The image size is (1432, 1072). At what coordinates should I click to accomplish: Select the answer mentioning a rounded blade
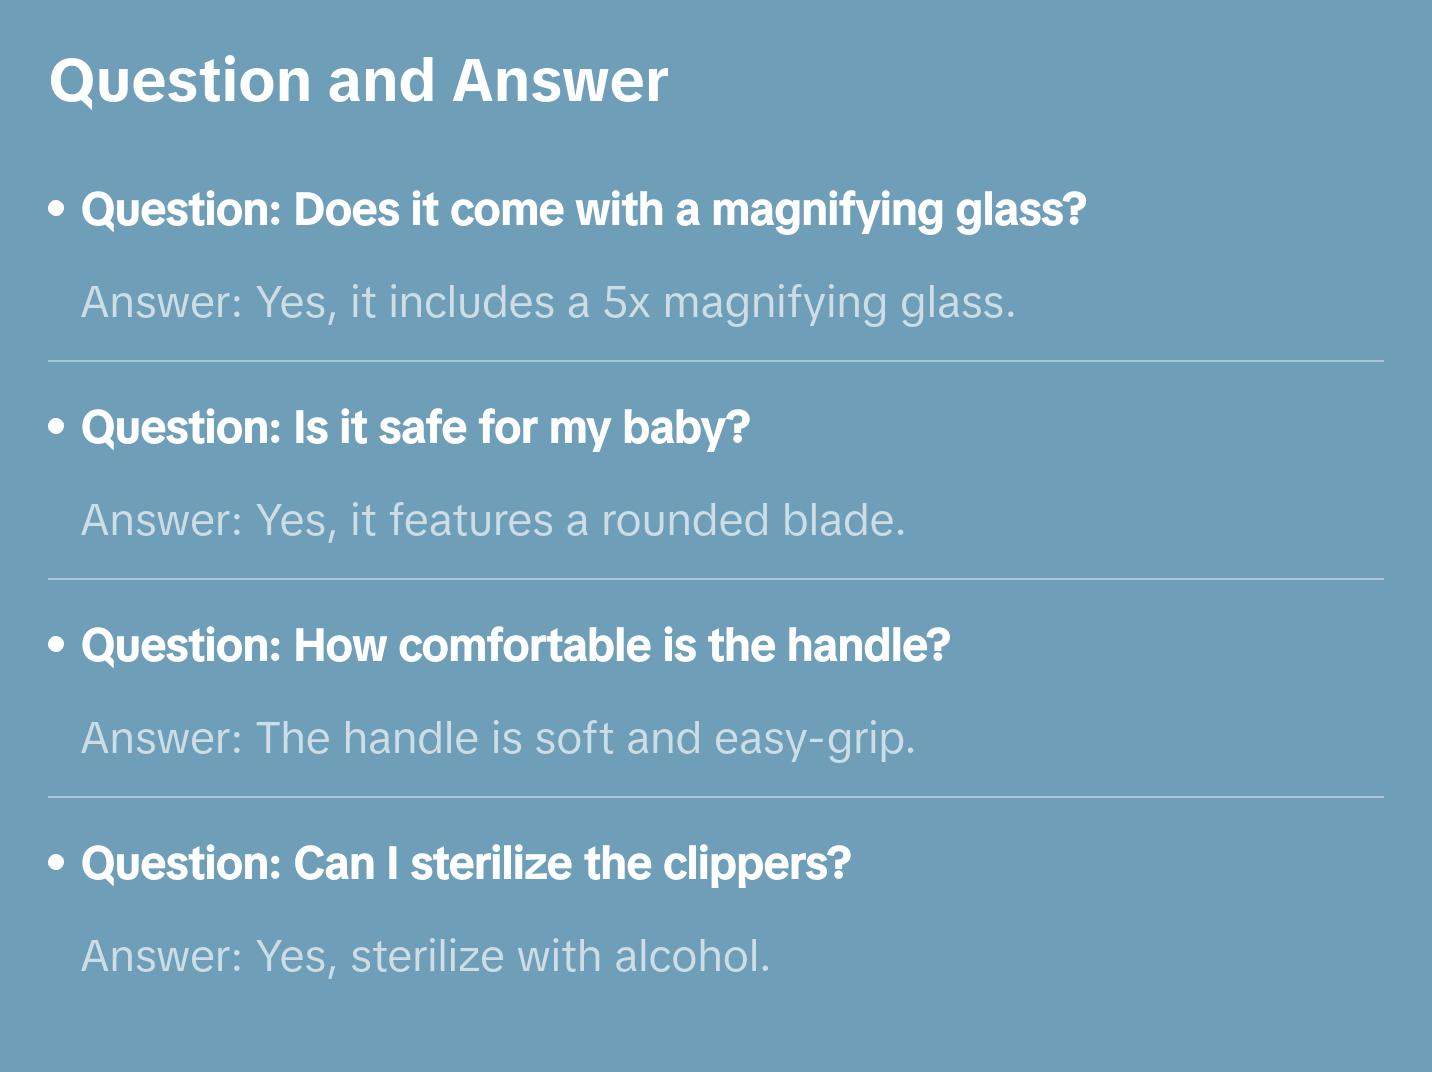pos(493,521)
